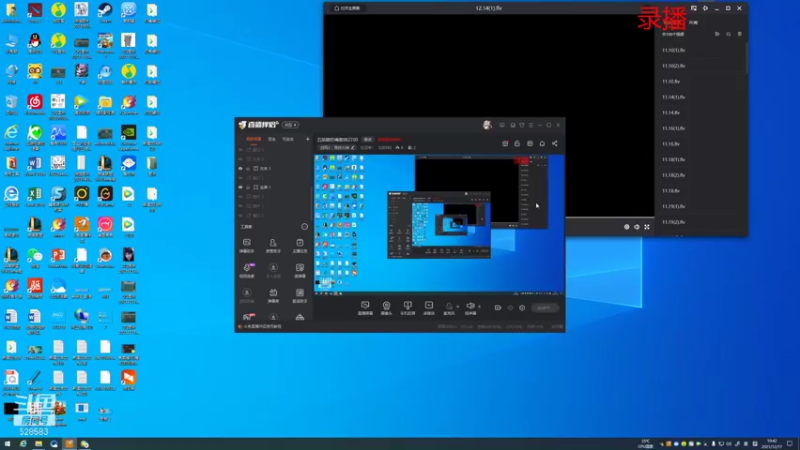Open the WeChat desktop icon
Viewport: 800px width, 450px height.
pos(35,256)
